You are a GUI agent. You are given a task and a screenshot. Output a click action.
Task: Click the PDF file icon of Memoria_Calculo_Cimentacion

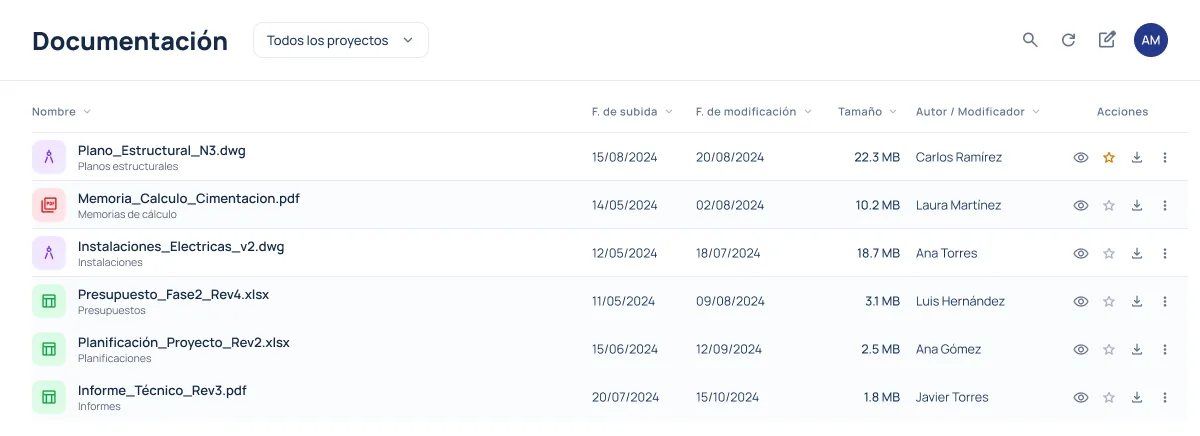point(49,205)
